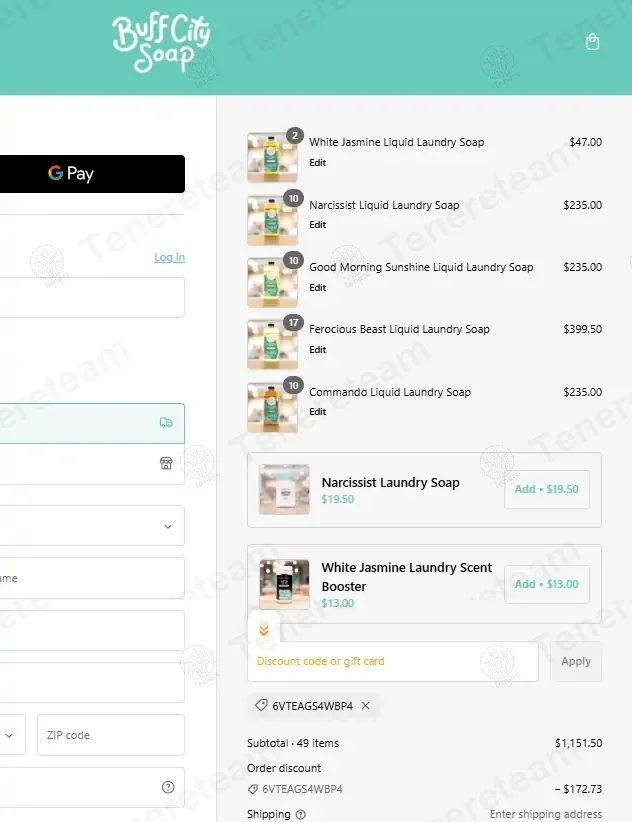
Task: Edit the White Jasmine Liquid Laundry Soap item
Action: pyautogui.click(x=318, y=163)
